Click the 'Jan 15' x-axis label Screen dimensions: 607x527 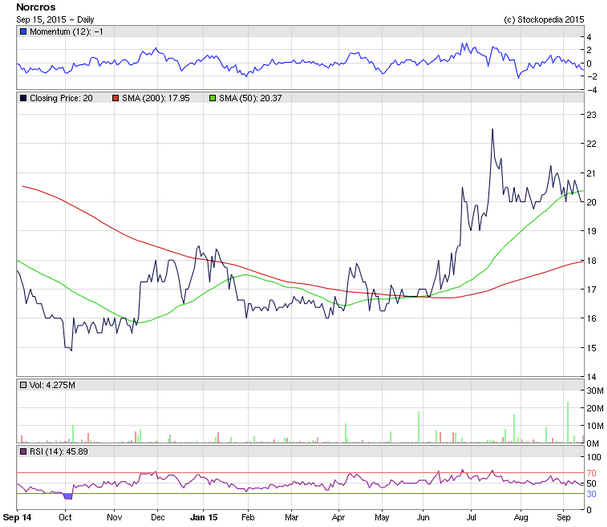click(204, 518)
